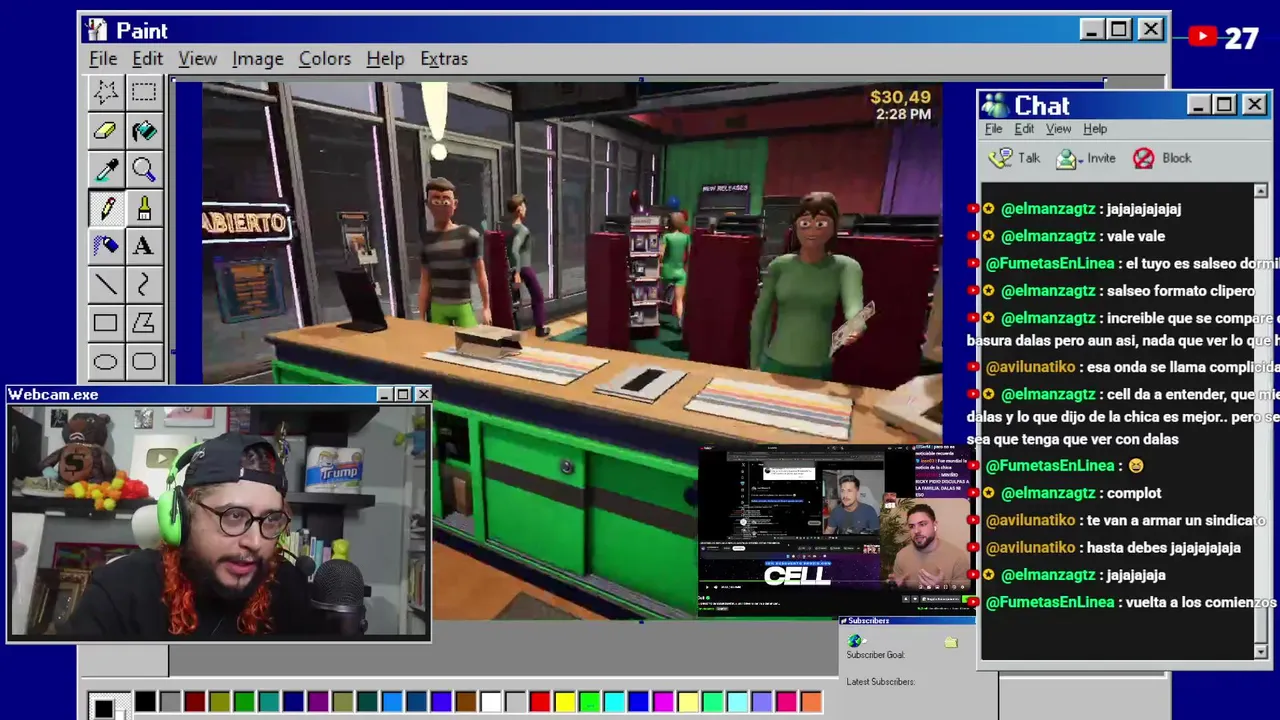Click the current foreground/background color indicator
The width and height of the screenshot is (1280, 720).
coord(107,706)
